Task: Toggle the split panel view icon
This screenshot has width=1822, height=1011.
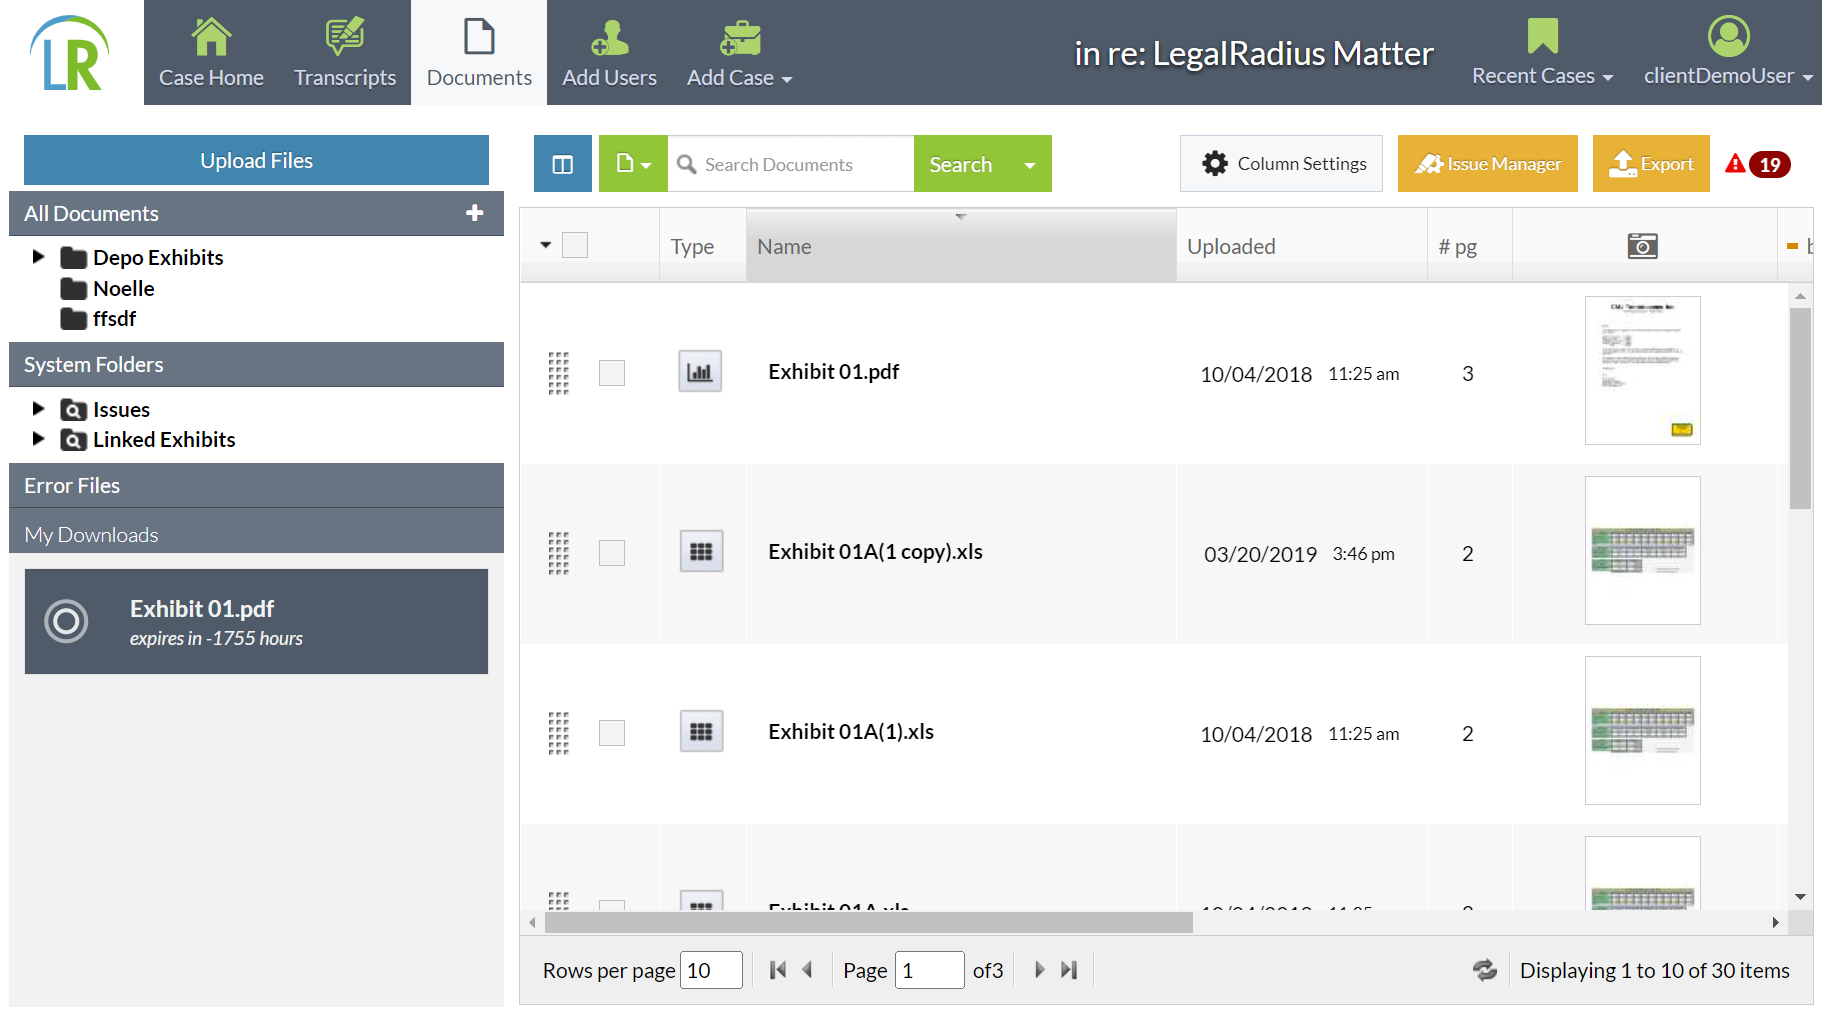Action: [x=563, y=163]
